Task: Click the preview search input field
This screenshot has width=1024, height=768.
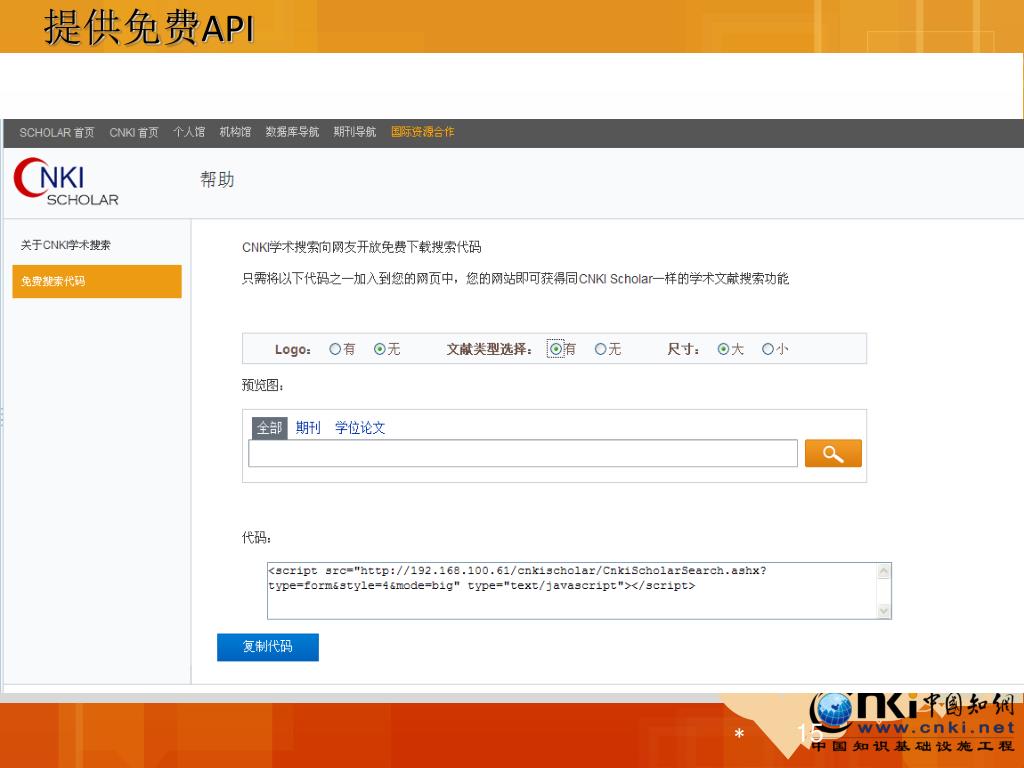Action: (x=522, y=453)
